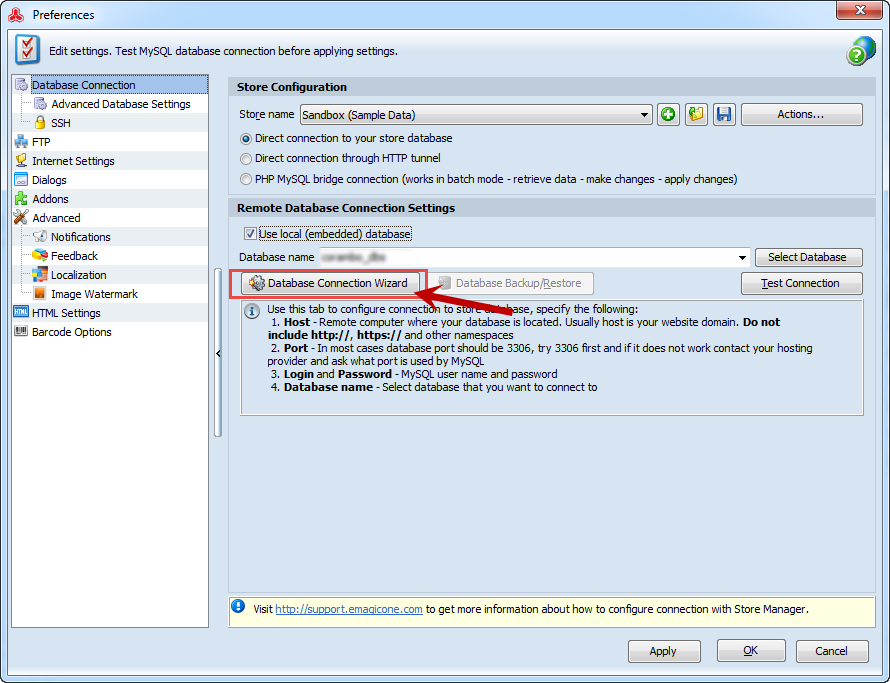
Task: Click the Addons puzzle piece icon
Action: (x=21, y=199)
